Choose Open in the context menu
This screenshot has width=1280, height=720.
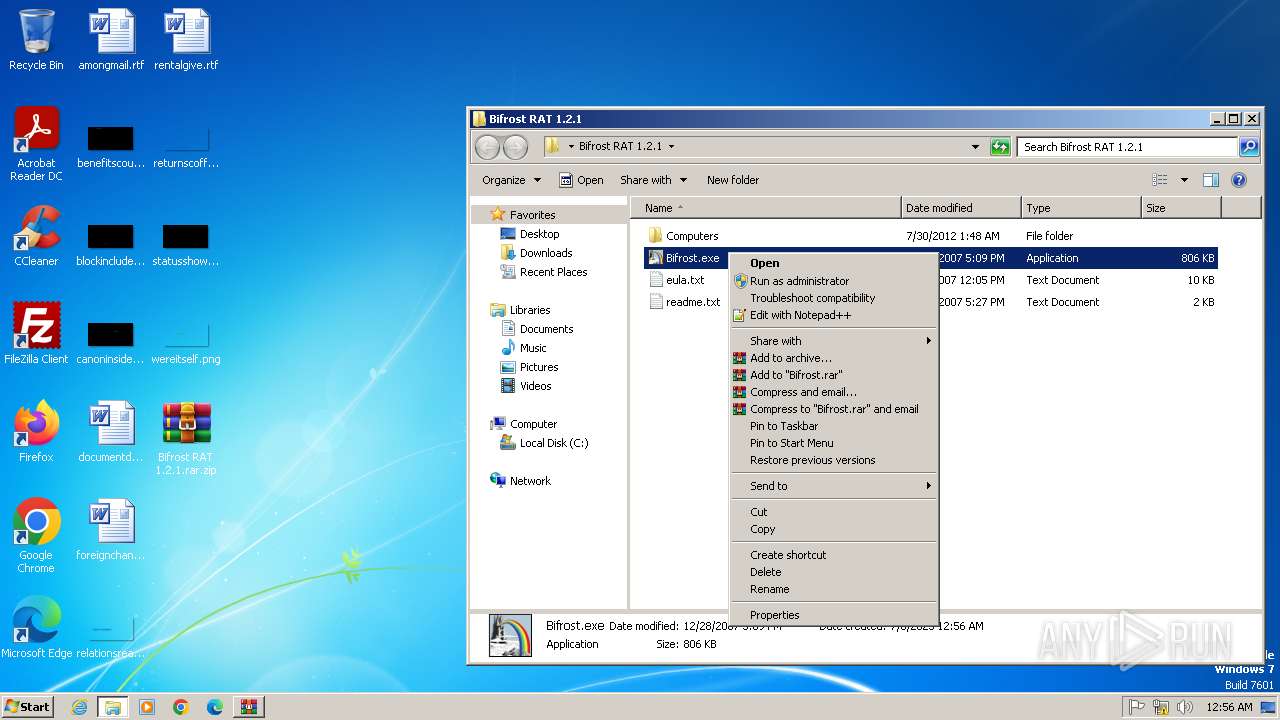(834, 263)
